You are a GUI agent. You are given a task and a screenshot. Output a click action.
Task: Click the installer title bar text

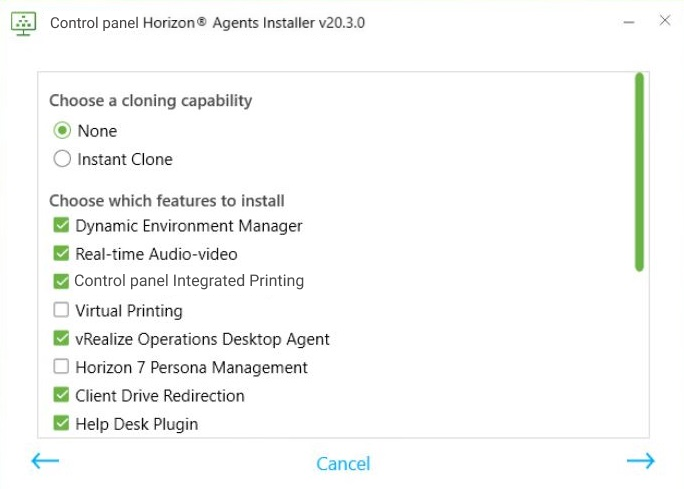[x=207, y=22]
